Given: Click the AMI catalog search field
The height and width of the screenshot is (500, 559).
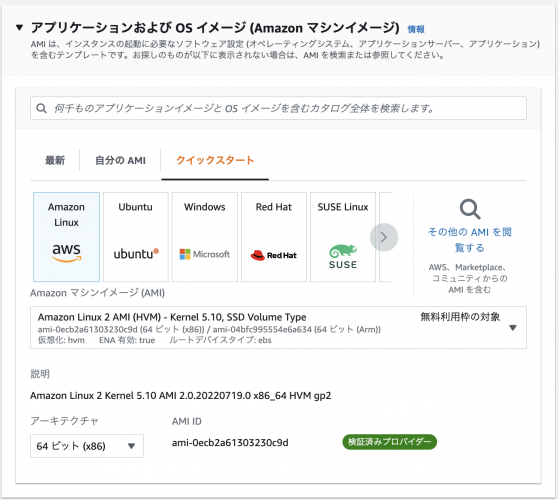Looking at the screenshot, I should click(x=278, y=108).
